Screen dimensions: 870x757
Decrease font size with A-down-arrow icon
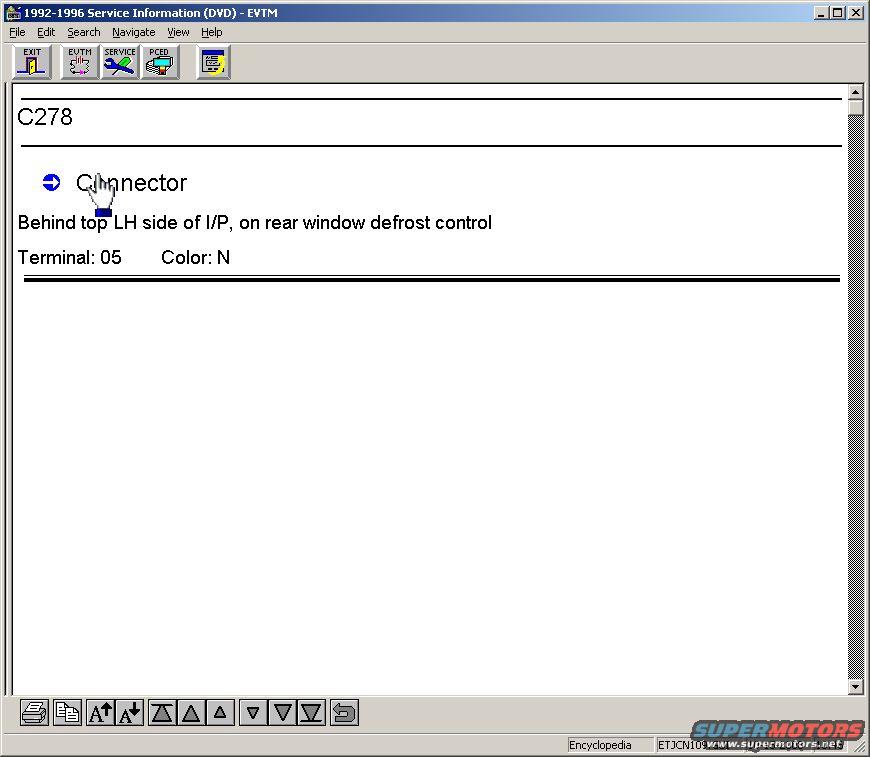pyautogui.click(x=130, y=713)
